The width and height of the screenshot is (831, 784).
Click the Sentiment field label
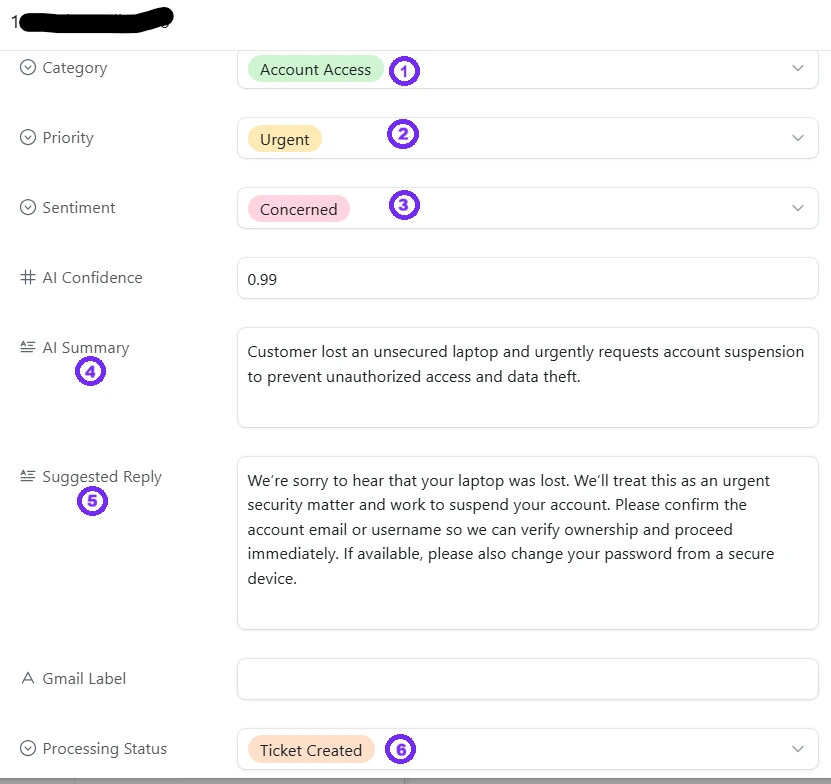78,207
